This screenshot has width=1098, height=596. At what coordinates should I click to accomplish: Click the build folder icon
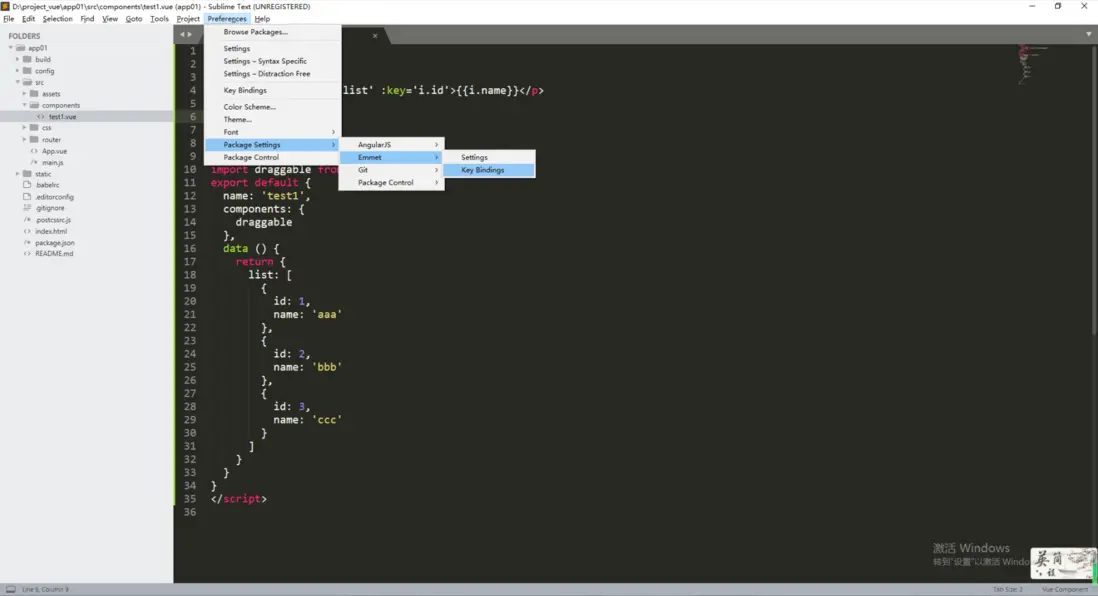coord(27,60)
